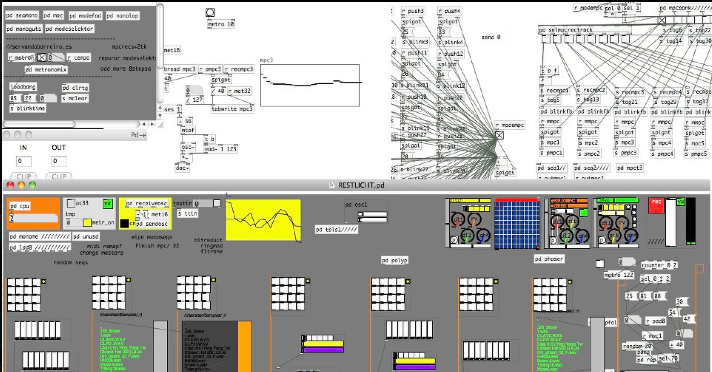Screen dimensions: 712x372
Task: Toggle the modempc checkbox
Action: (499, 135)
